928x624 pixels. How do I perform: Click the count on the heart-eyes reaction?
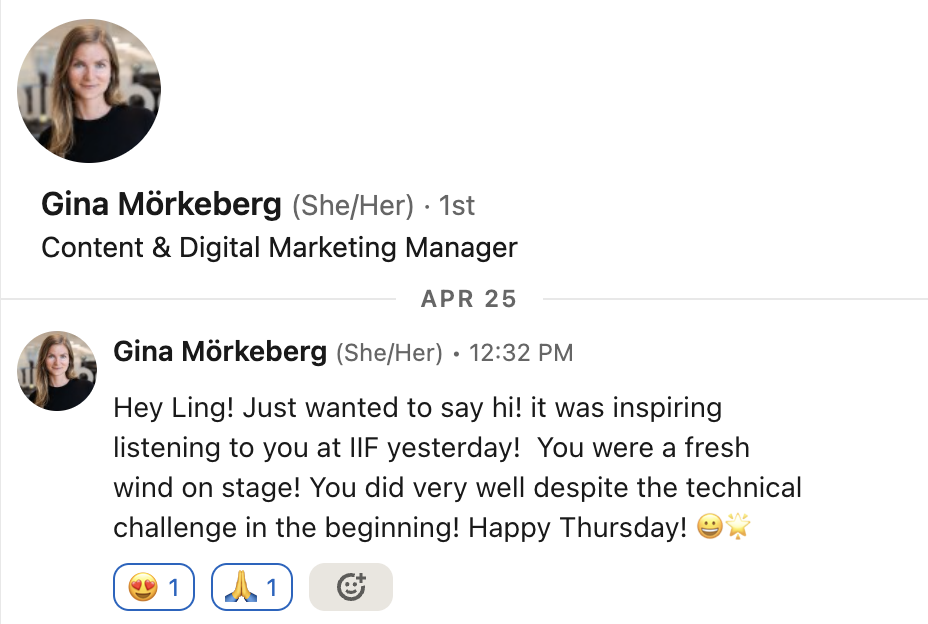(x=174, y=588)
